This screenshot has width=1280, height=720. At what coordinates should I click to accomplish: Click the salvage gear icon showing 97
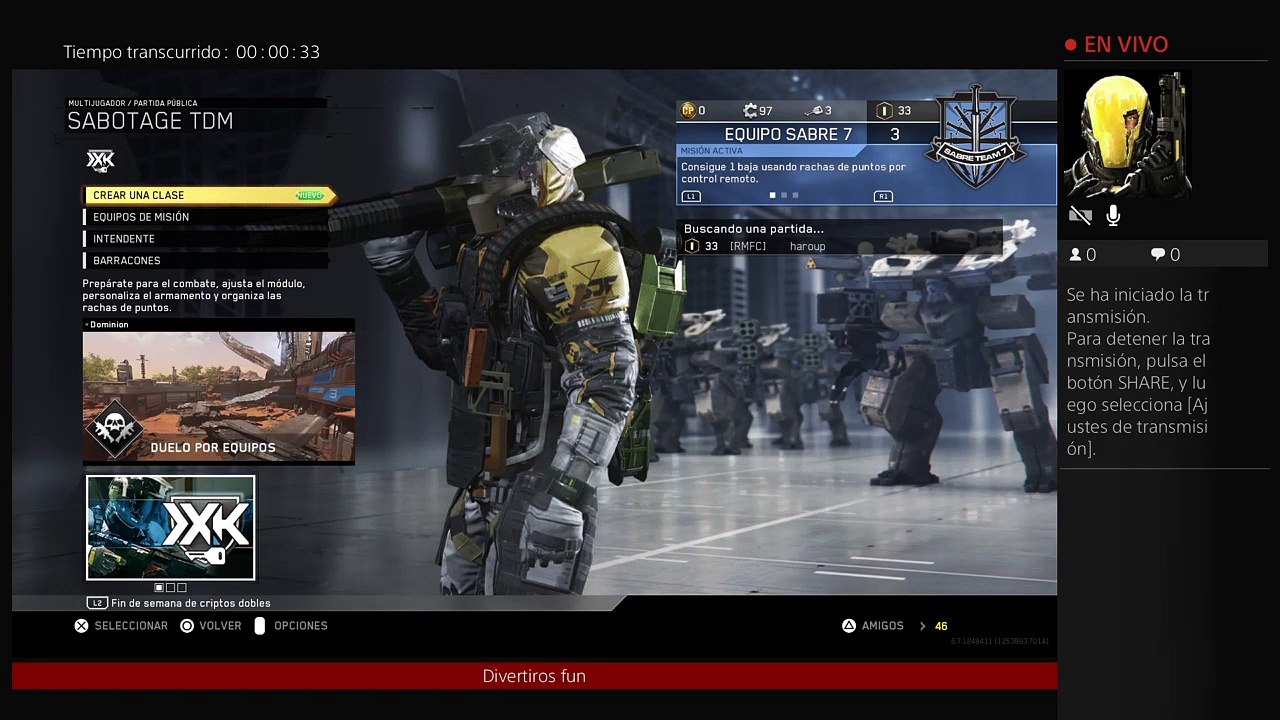[750, 110]
